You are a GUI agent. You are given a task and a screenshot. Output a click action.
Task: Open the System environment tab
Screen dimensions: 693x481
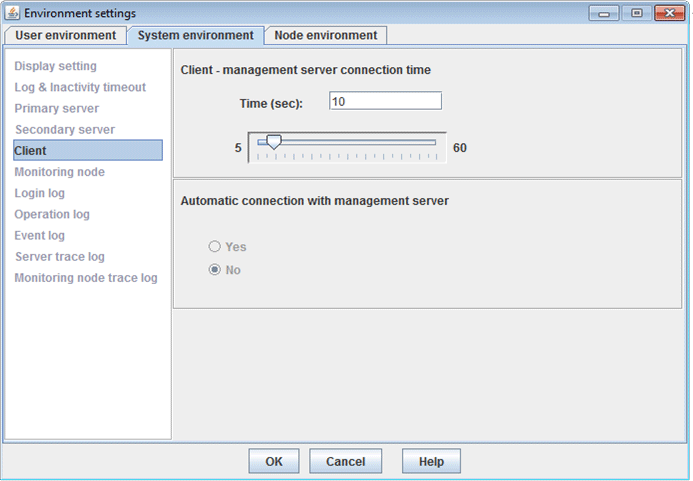point(196,35)
